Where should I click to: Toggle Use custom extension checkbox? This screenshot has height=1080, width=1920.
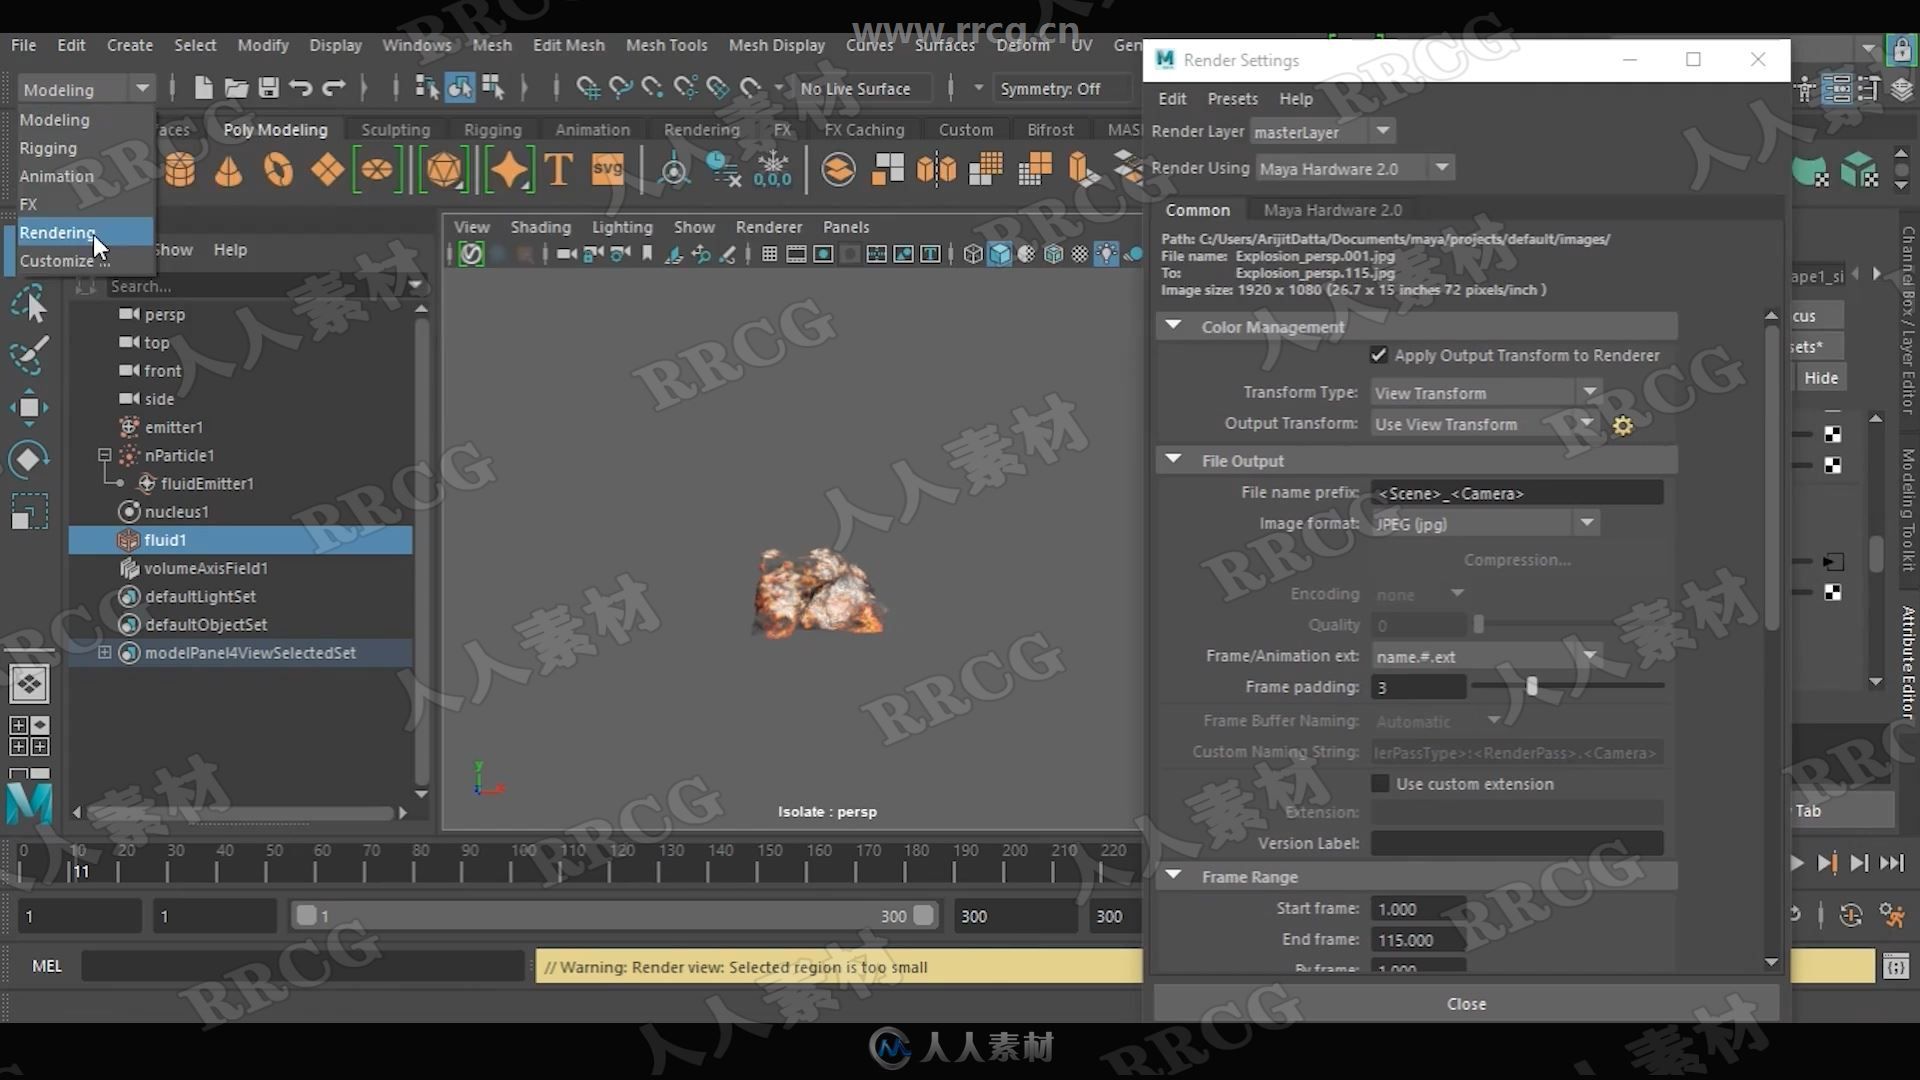tap(1381, 783)
